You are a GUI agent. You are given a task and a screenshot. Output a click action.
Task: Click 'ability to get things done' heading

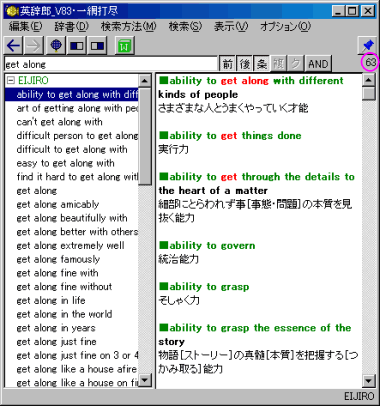pyautogui.click(x=230, y=135)
